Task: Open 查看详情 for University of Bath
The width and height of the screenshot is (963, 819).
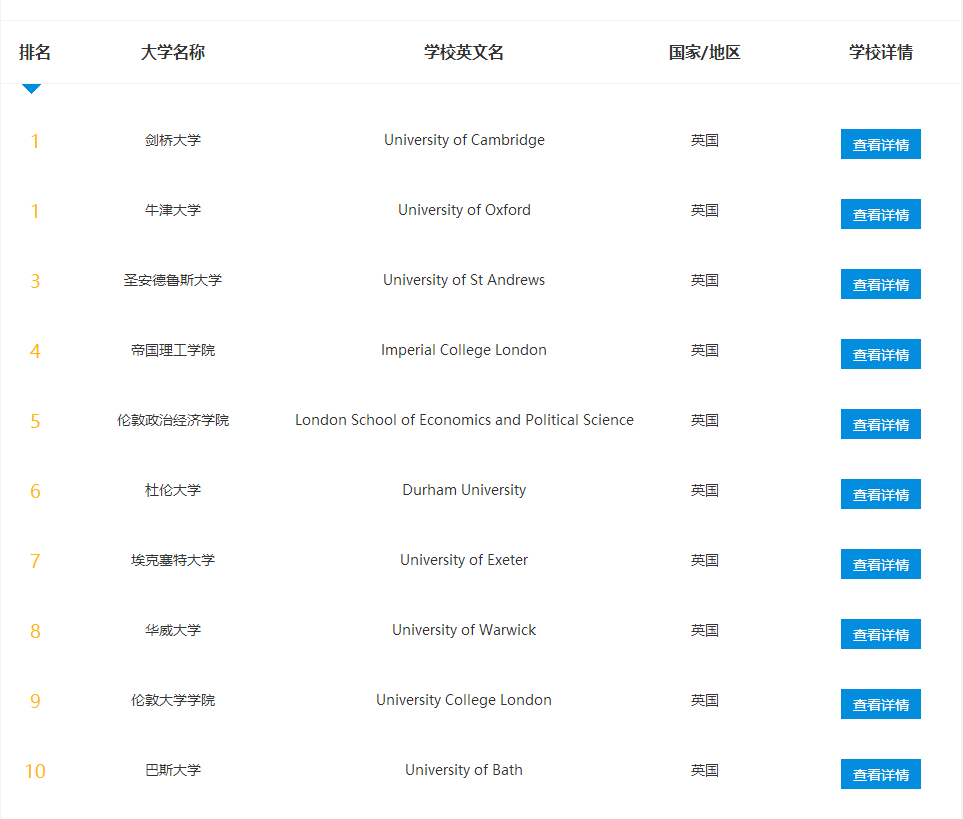Action: point(881,774)
